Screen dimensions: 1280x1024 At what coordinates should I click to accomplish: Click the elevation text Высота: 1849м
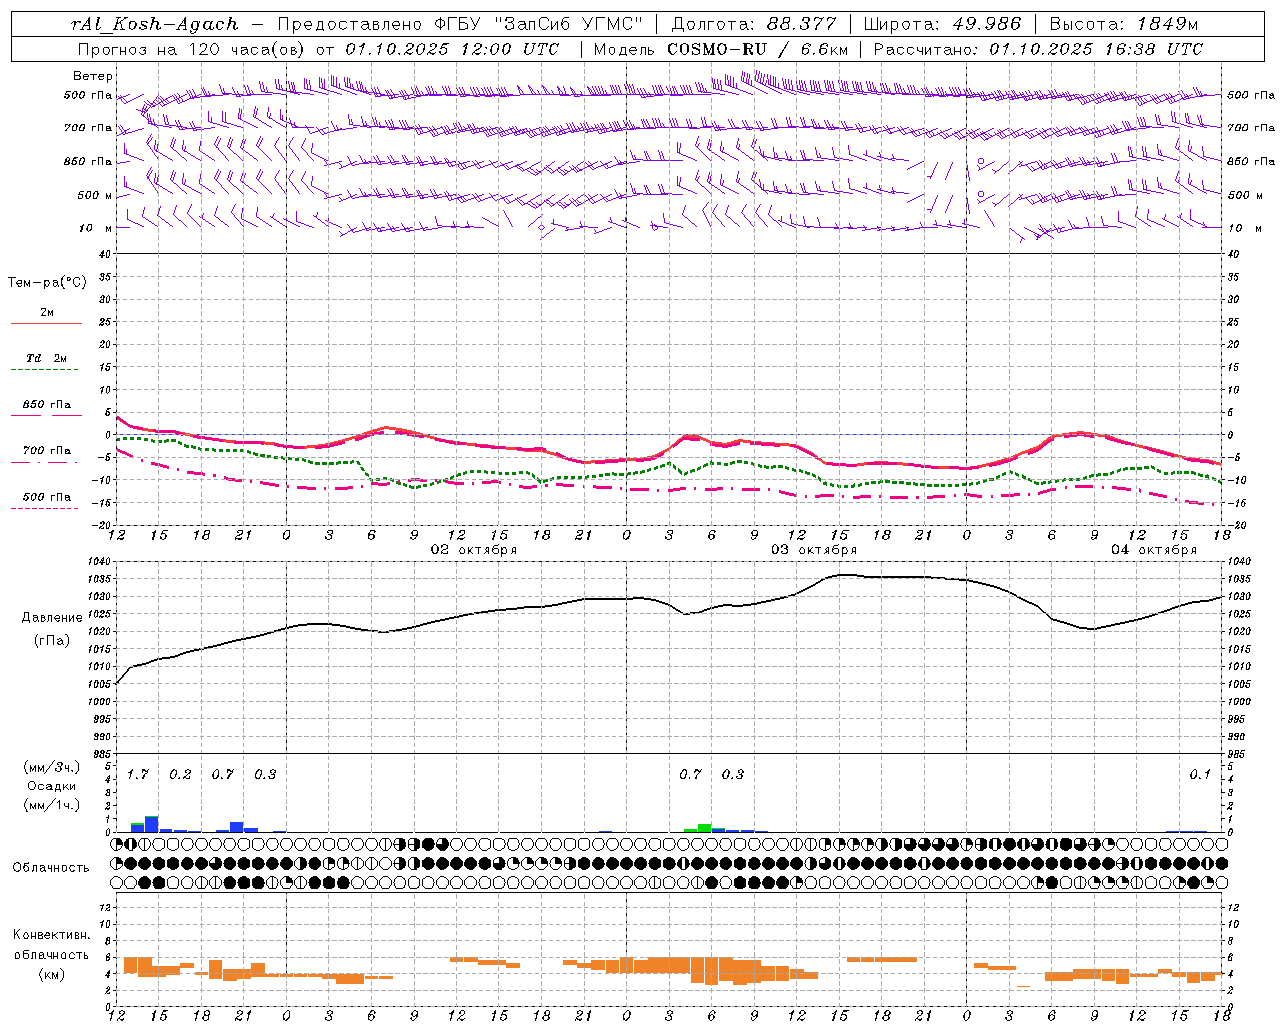1124,24
